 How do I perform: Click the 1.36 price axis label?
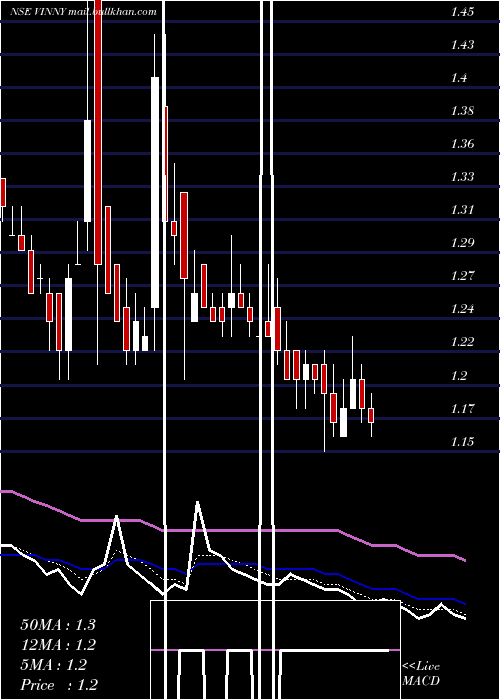click(462, 144)
